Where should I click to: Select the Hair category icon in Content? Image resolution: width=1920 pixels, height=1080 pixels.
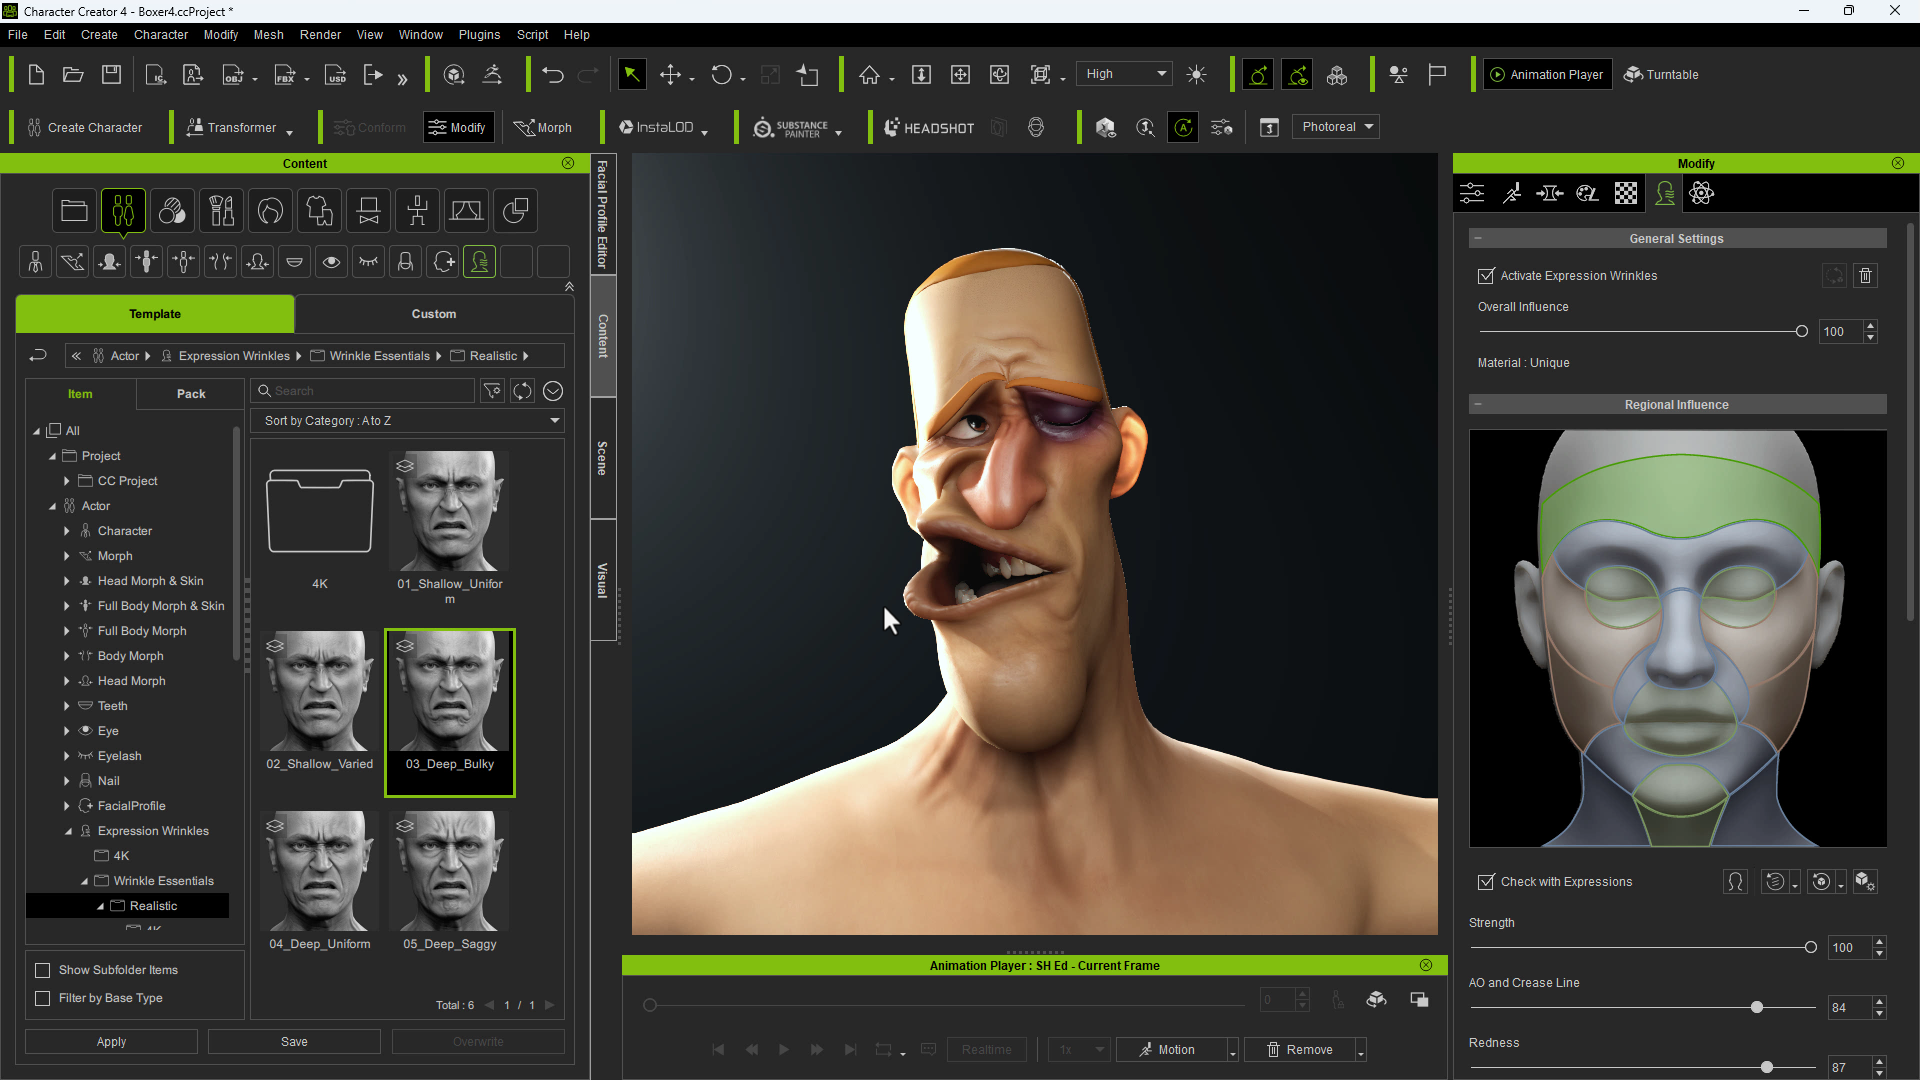click(x=270, y=211)
